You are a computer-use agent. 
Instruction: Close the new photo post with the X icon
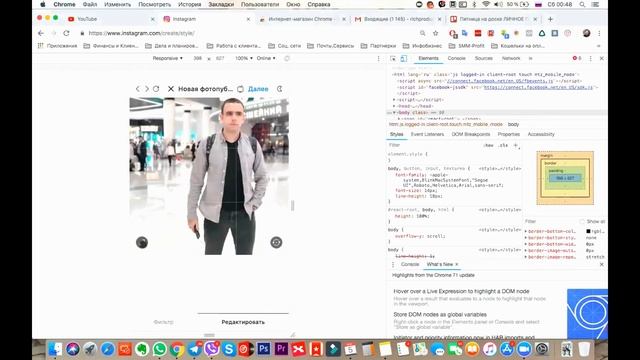pyautogui.click(x=171, y=89)
